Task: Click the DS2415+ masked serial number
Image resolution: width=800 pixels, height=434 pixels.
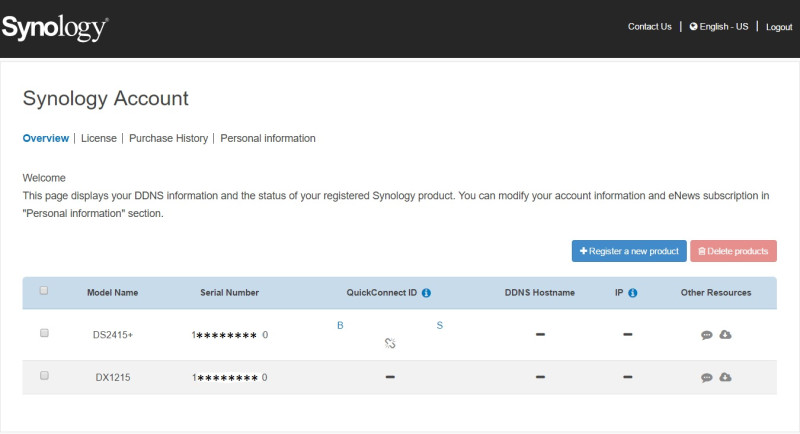Action: 230,335
